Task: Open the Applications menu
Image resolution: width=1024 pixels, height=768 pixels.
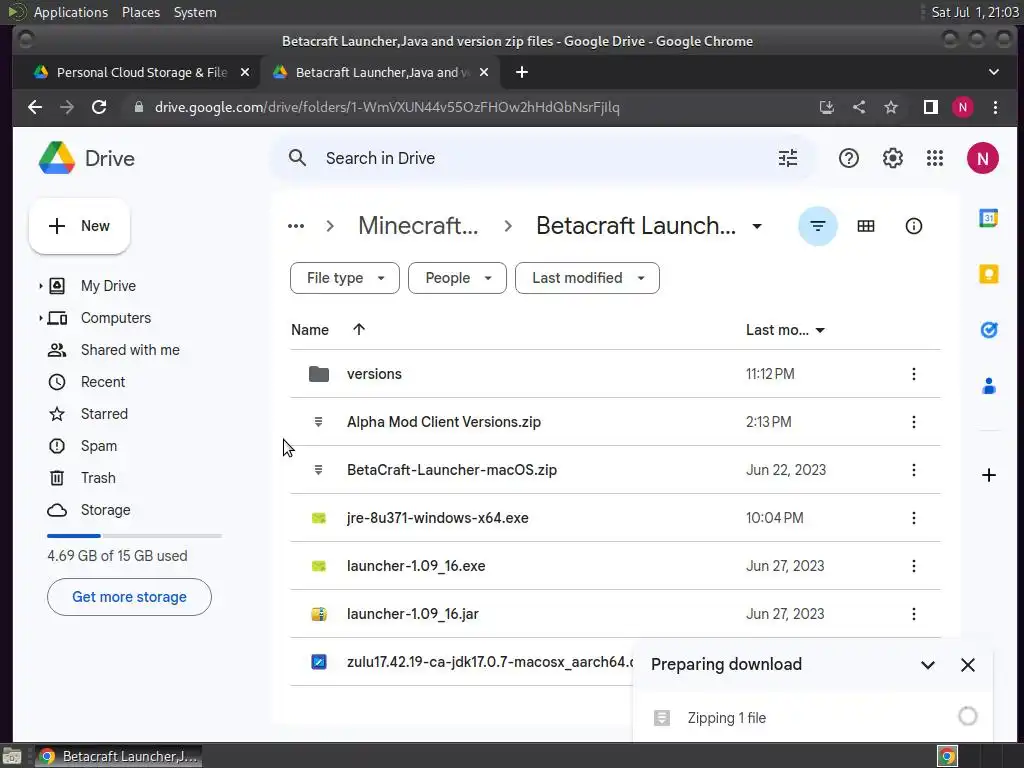Action: [71, 12]
